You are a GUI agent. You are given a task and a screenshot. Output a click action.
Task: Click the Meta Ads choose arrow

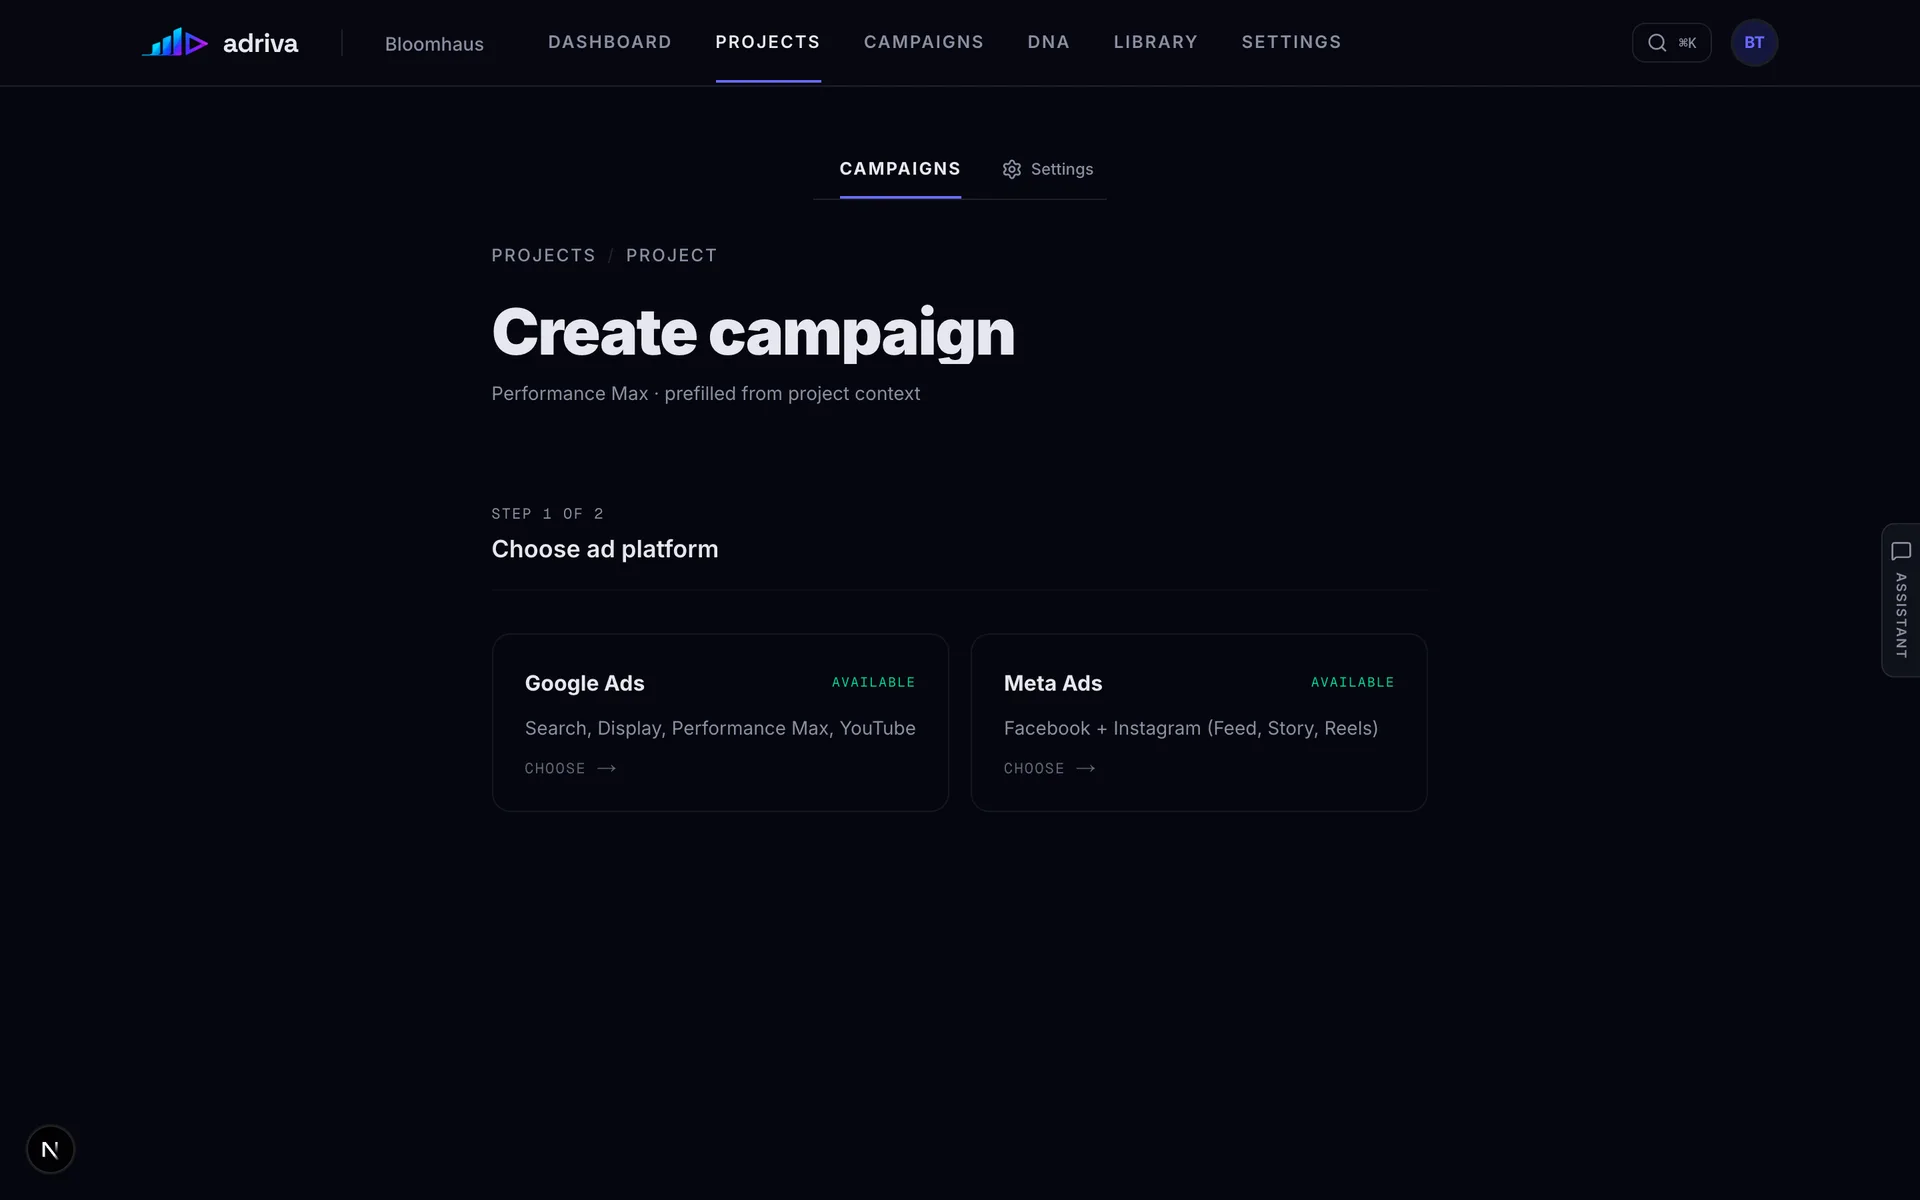(1086, 768)
